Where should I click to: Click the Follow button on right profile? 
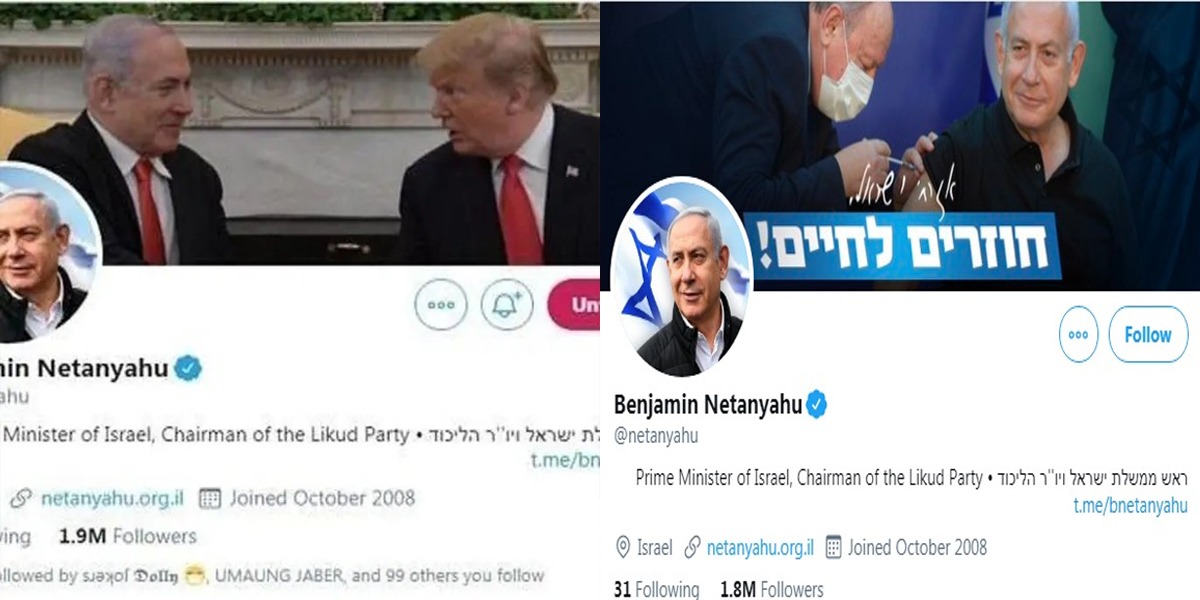pyautogui.click(x=1148, y=334)
